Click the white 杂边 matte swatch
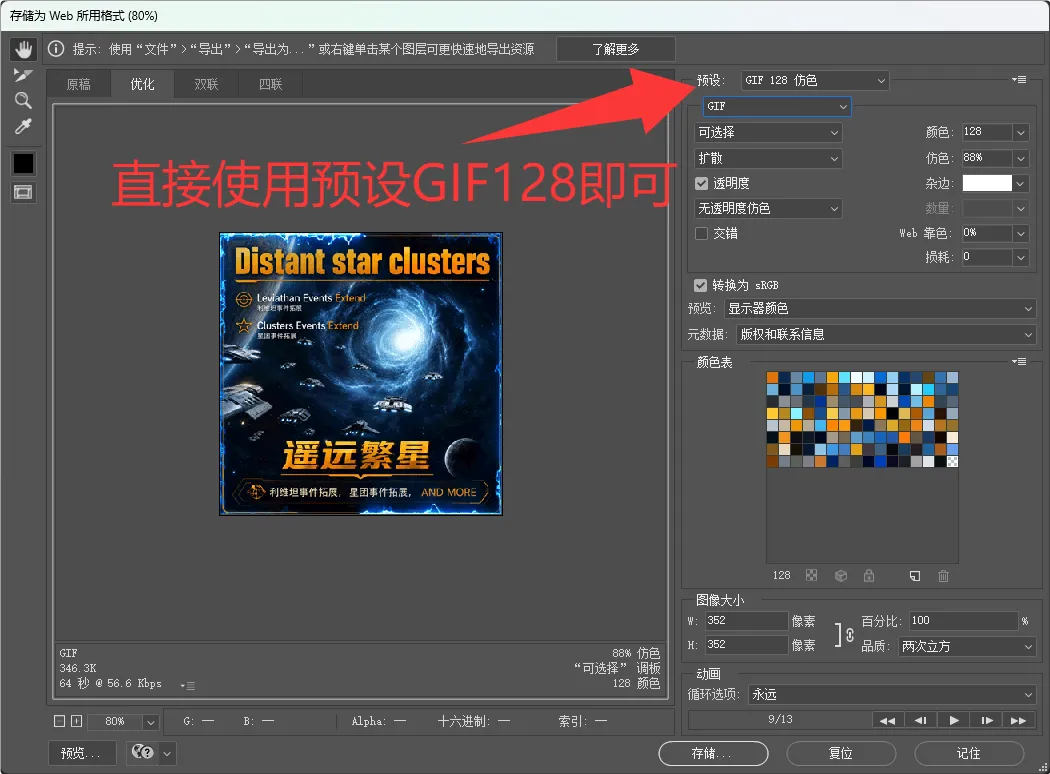This screenshot has width=1050, height=774. coord(987,183)
